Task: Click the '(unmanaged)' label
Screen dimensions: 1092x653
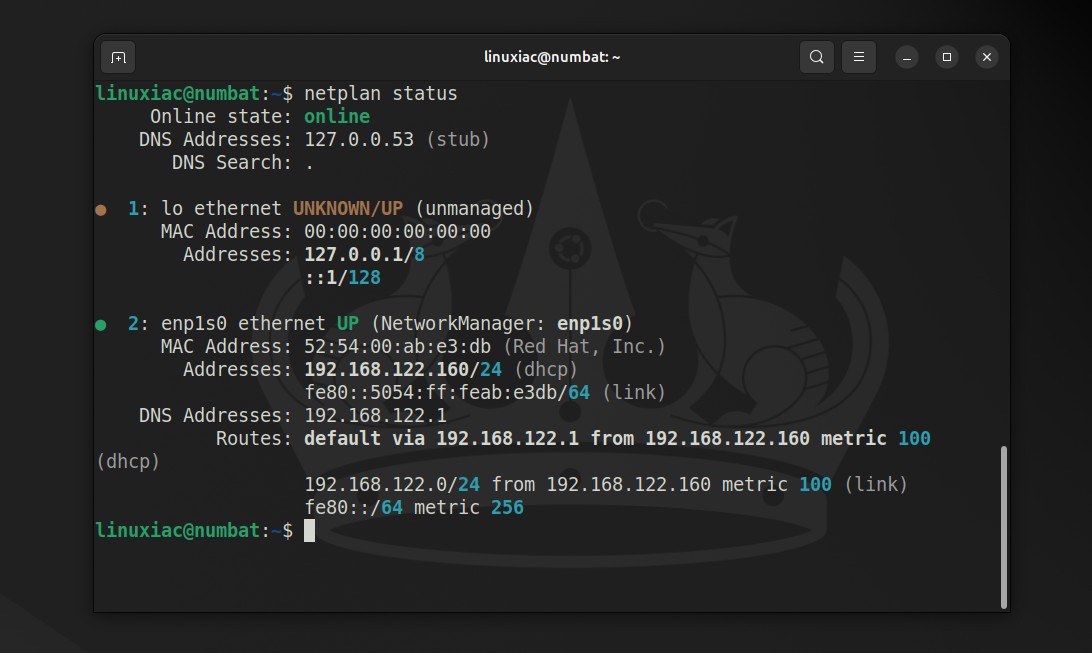Action: pyautogui.click(x=474, y=208)
